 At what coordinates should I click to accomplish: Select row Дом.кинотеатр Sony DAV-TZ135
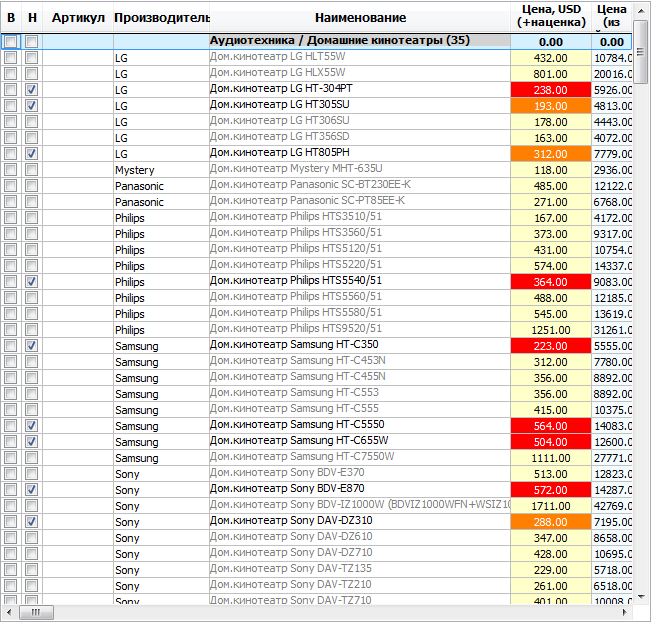(317, 569)
